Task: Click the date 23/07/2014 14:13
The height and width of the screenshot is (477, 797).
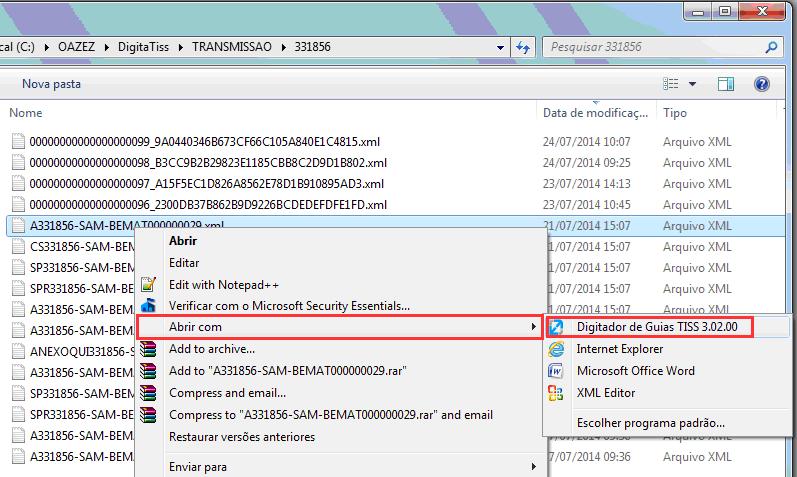Action: [587, 184]
